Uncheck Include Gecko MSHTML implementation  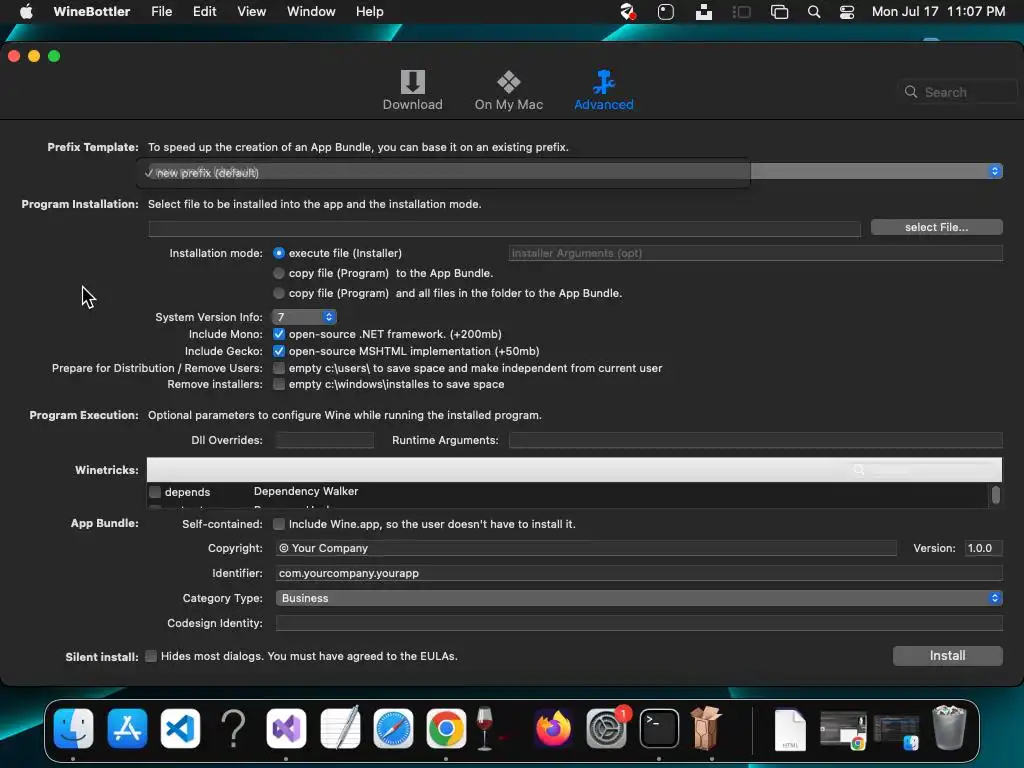(279, 351)
